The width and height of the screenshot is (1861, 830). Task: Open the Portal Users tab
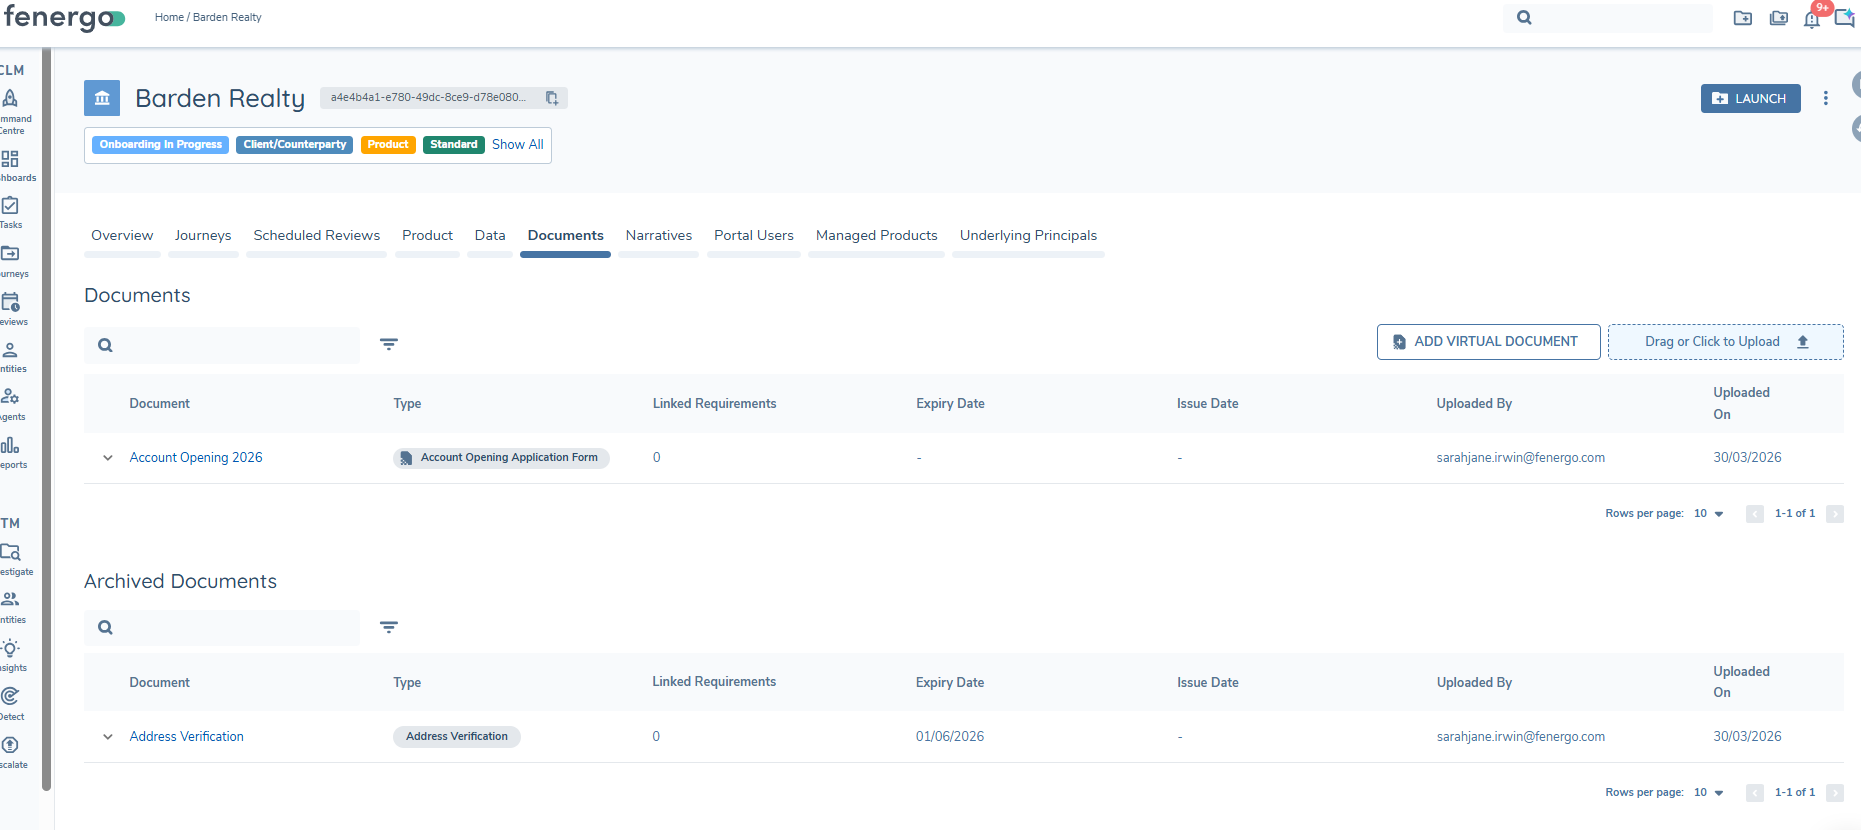tap(754, 236)
